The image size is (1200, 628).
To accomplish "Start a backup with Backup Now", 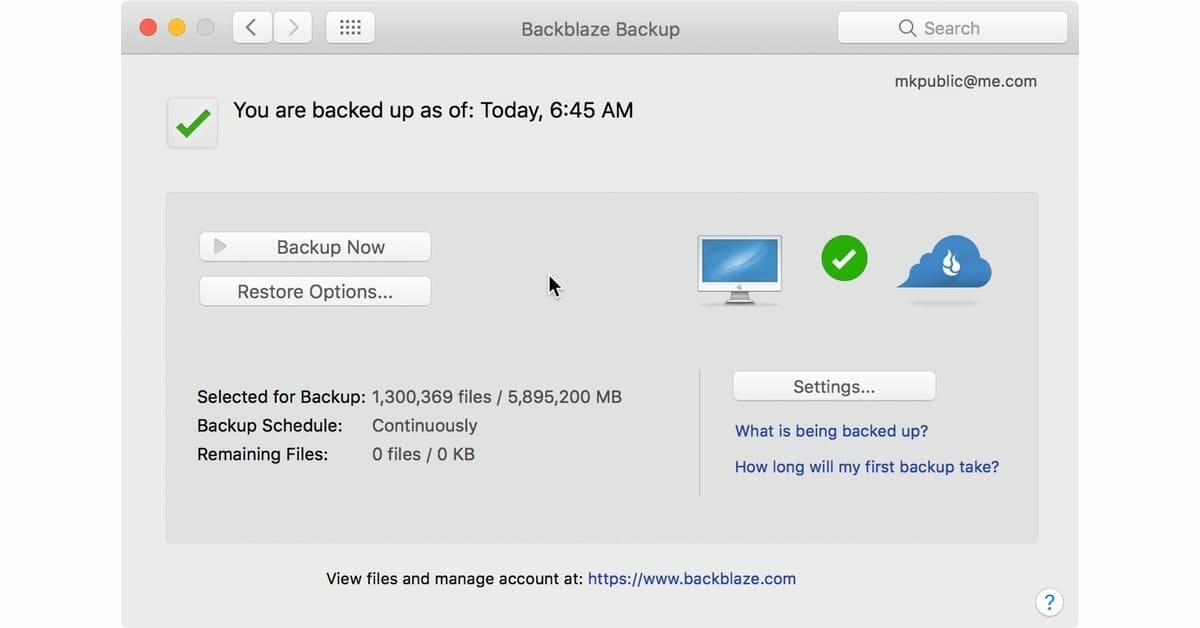I will pos(315,247).
